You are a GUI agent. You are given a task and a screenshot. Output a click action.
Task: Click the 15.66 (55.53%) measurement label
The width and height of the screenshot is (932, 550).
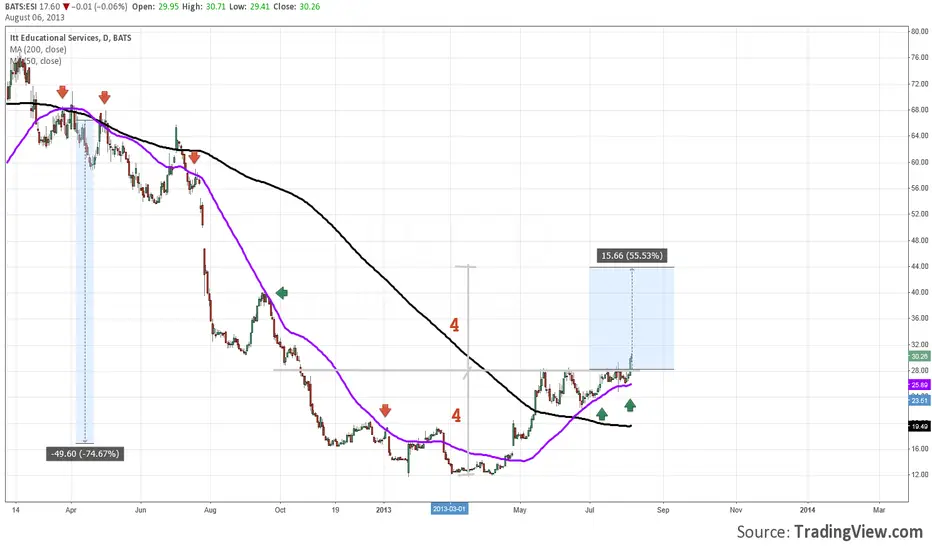click(631, 256)
